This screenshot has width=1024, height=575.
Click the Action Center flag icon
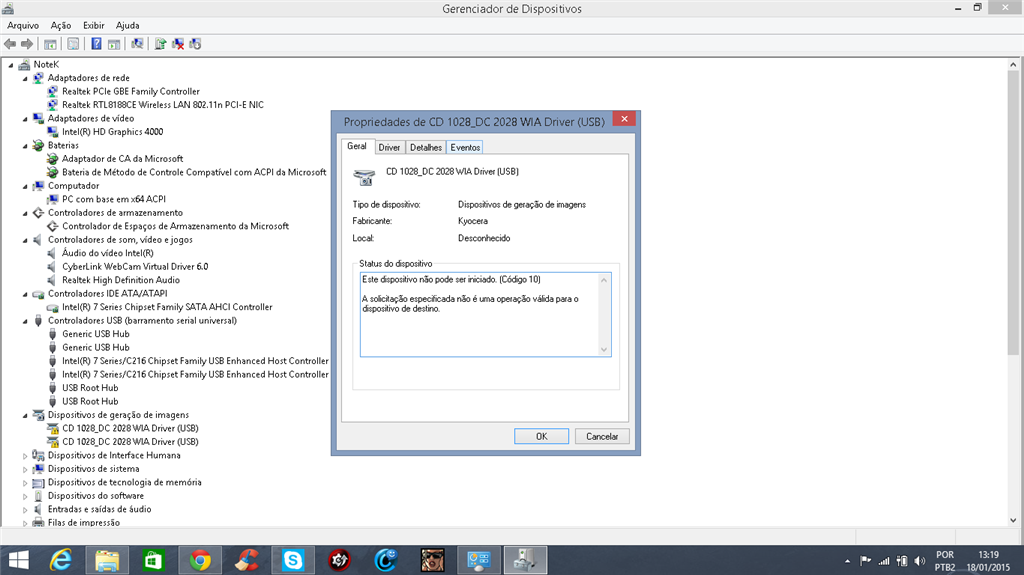click(x=865, y=561)
